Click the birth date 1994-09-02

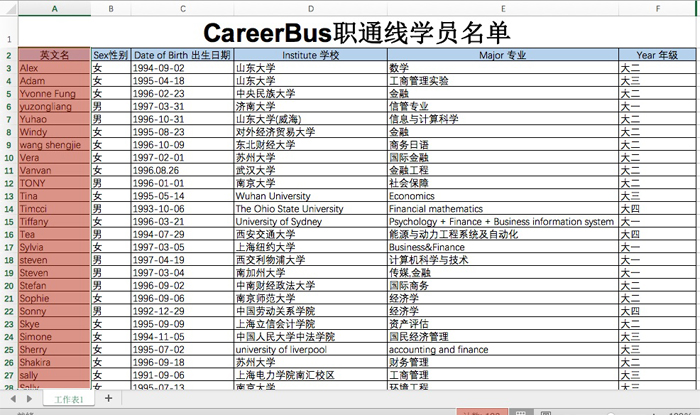click(183, 68)
